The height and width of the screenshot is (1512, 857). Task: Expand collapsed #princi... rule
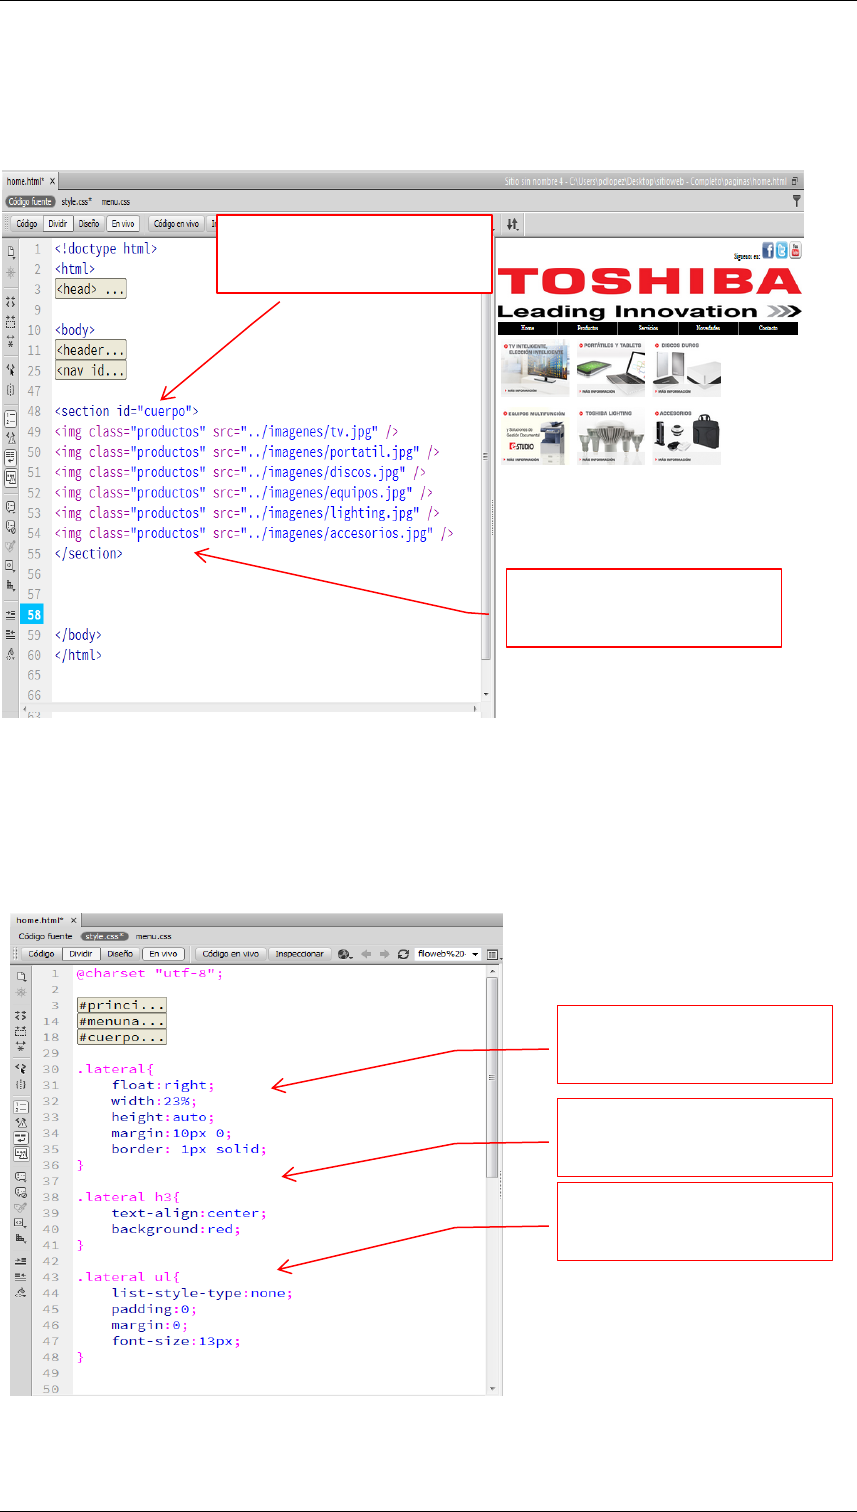pos(121,1005)
